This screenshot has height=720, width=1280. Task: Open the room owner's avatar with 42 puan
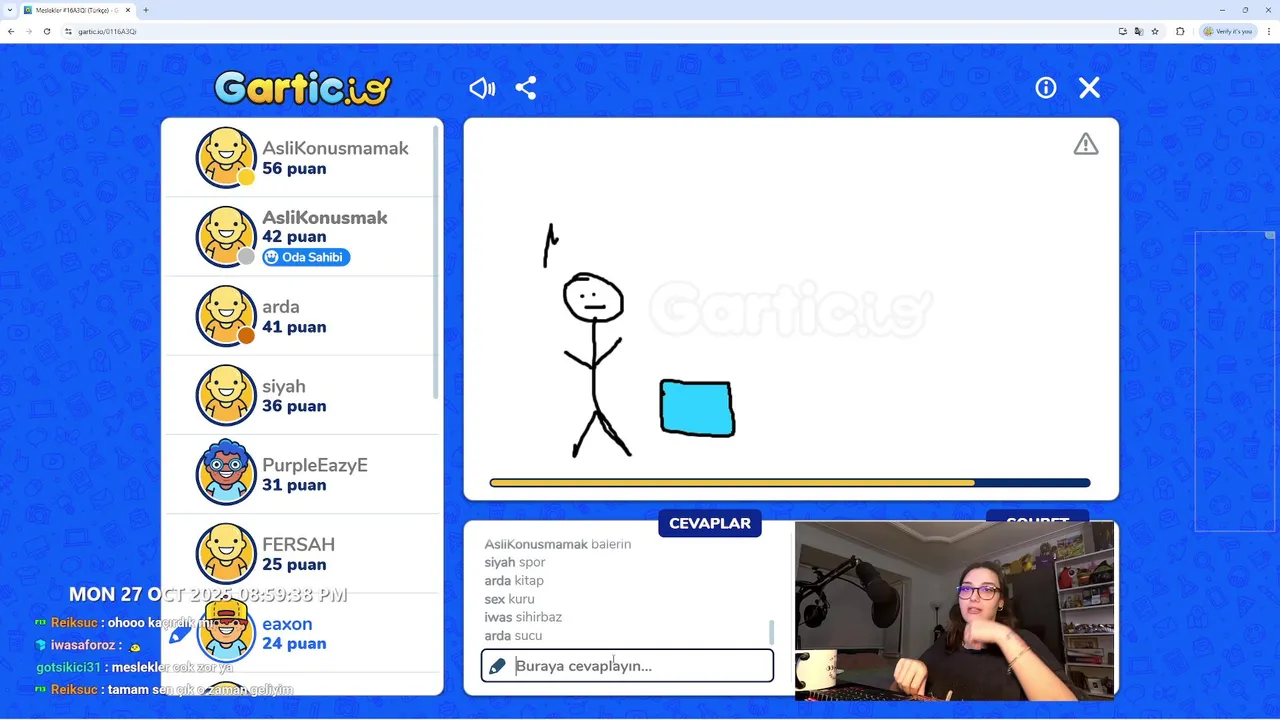point(226,237)
